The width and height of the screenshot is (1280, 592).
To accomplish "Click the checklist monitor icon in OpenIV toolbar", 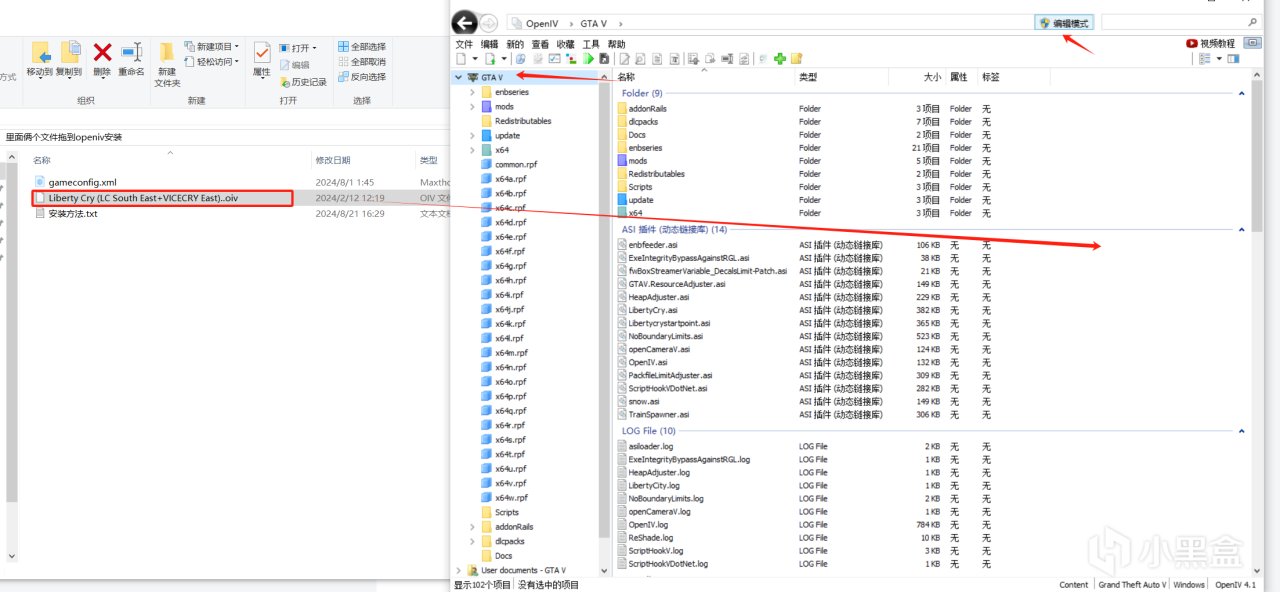I will (x=554, y=59).
